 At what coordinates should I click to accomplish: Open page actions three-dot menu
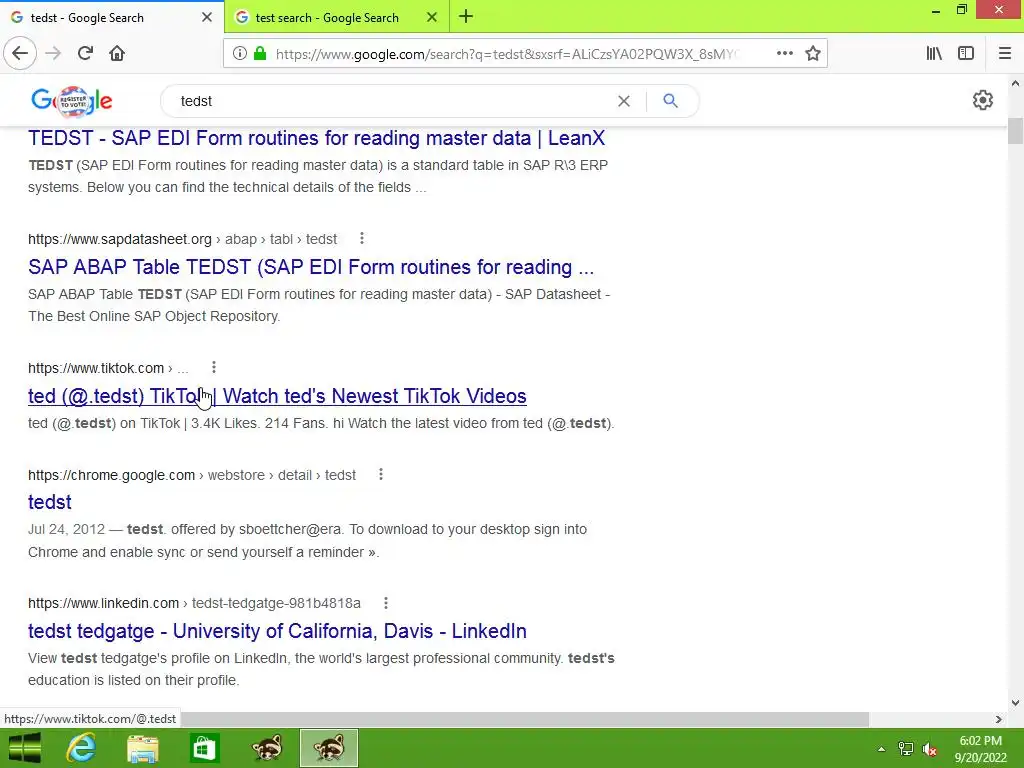click(784, 54)
